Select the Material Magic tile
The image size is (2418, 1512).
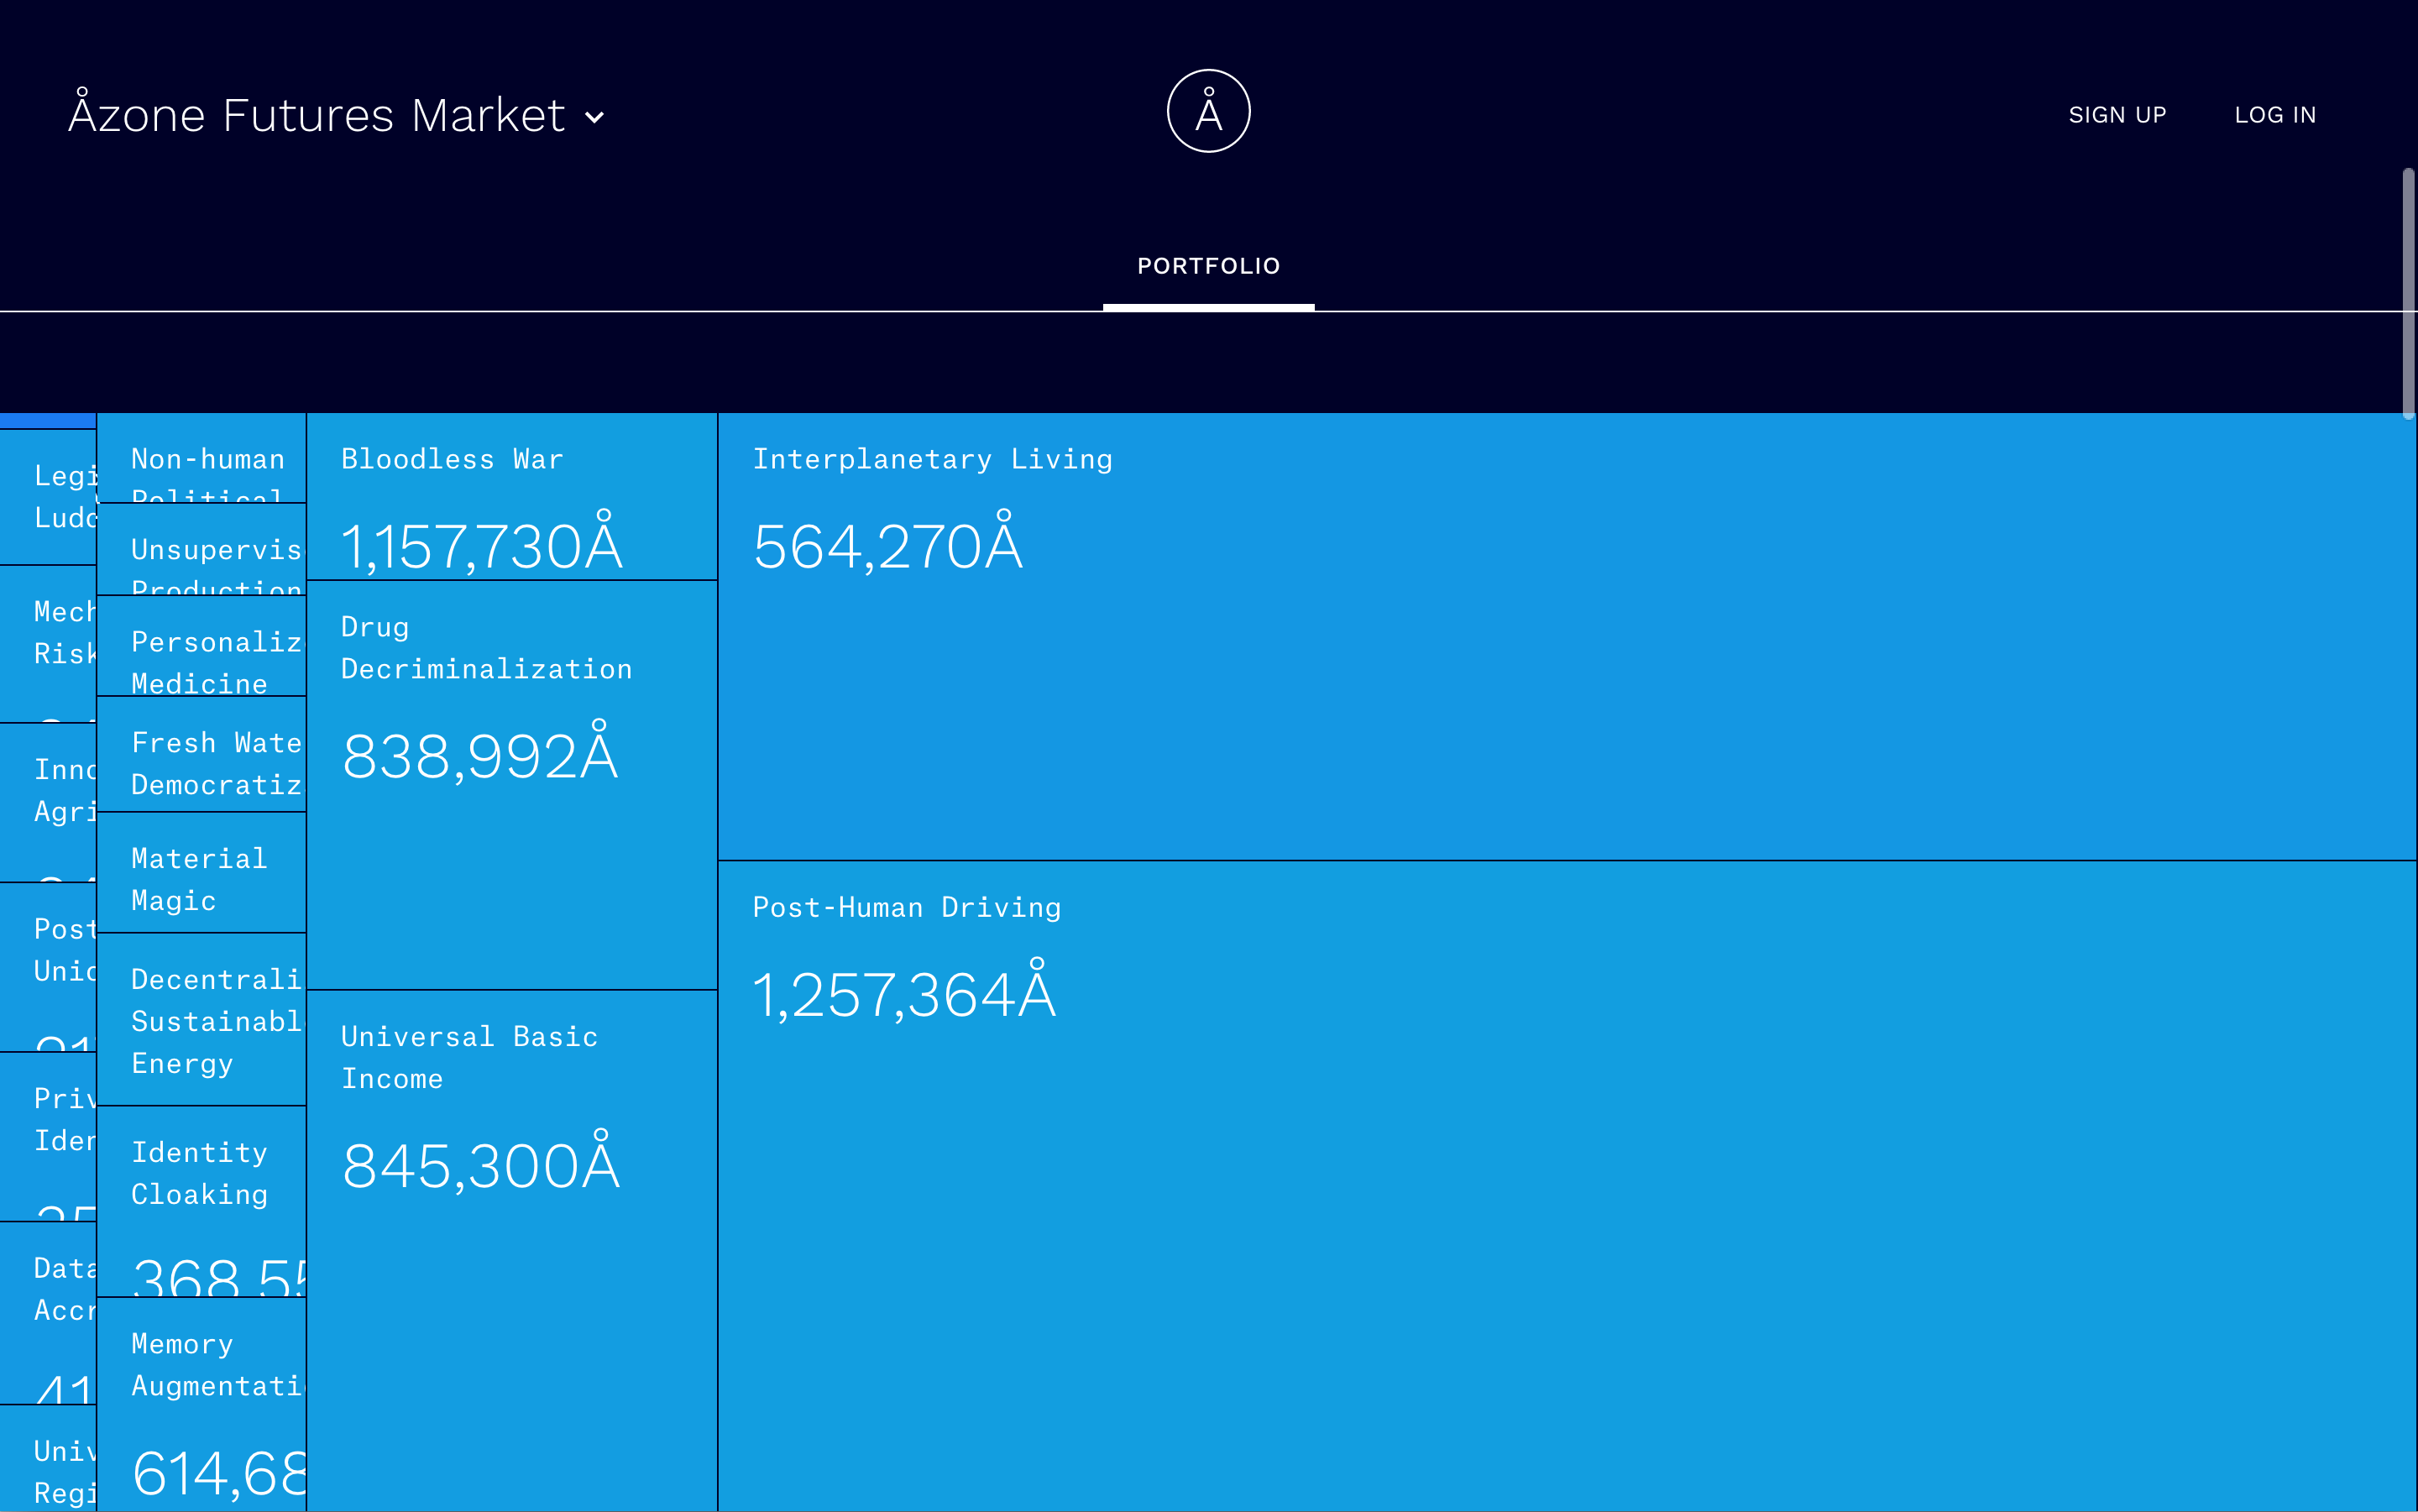click(x=201, y=873)
